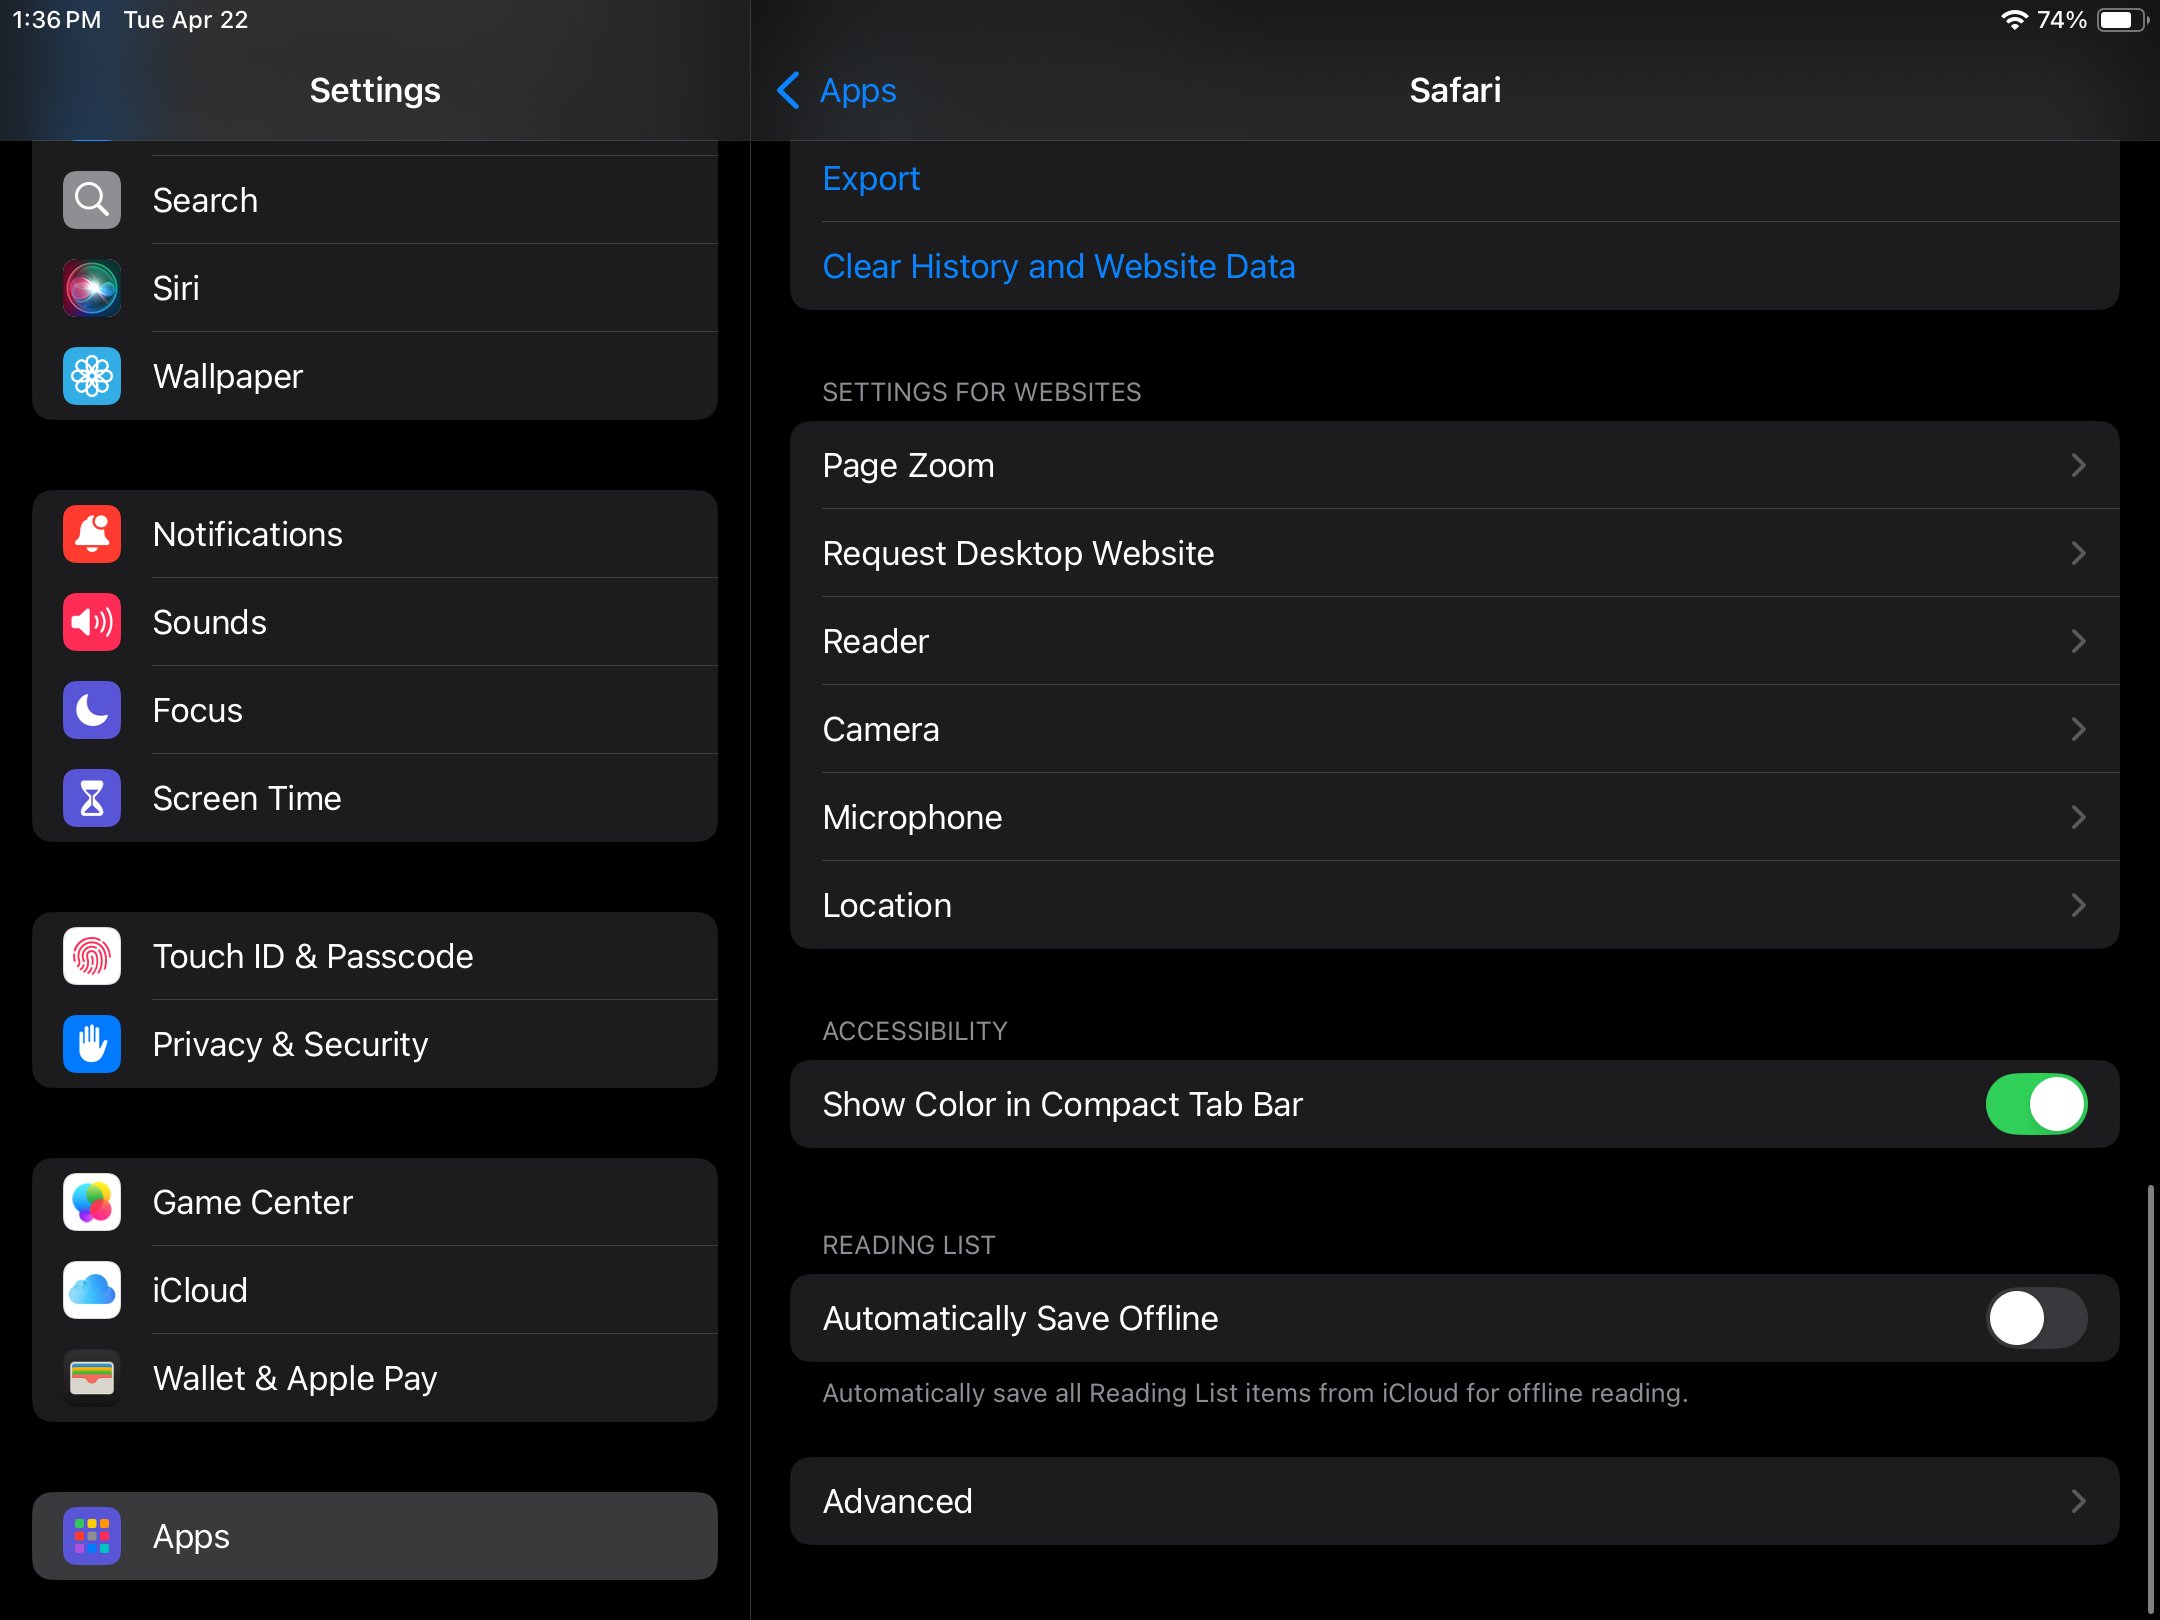
Task: Open the Siri icon in sidebar
Action: [x=92, y=288]
